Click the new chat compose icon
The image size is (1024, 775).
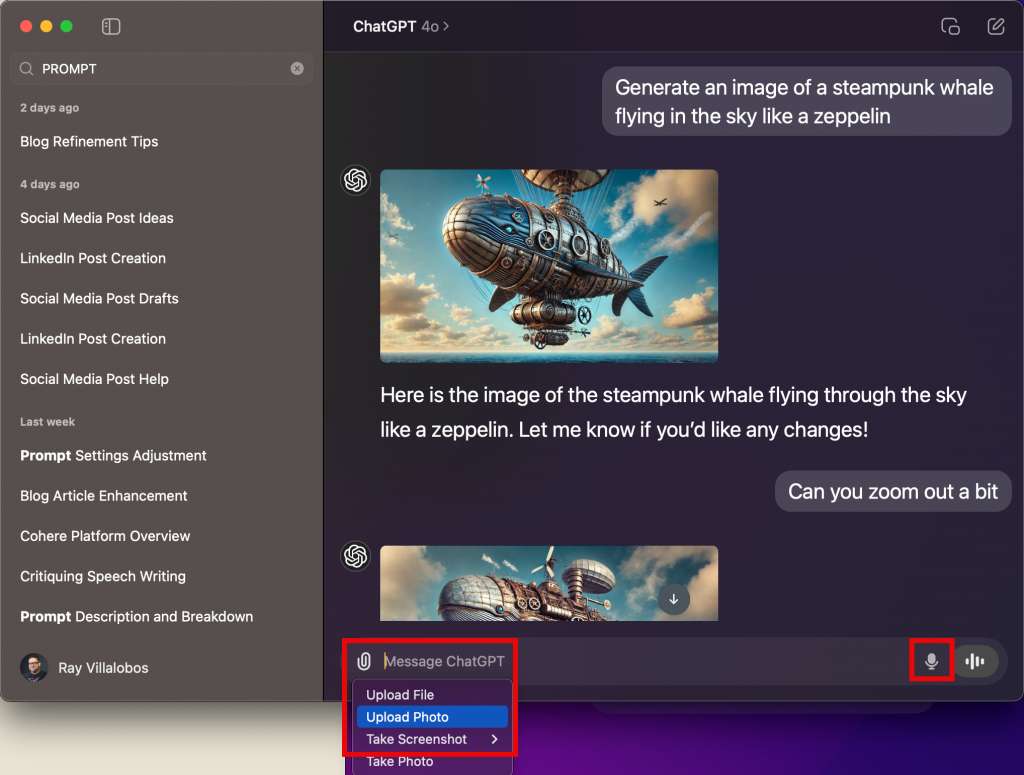pos(995,27)
